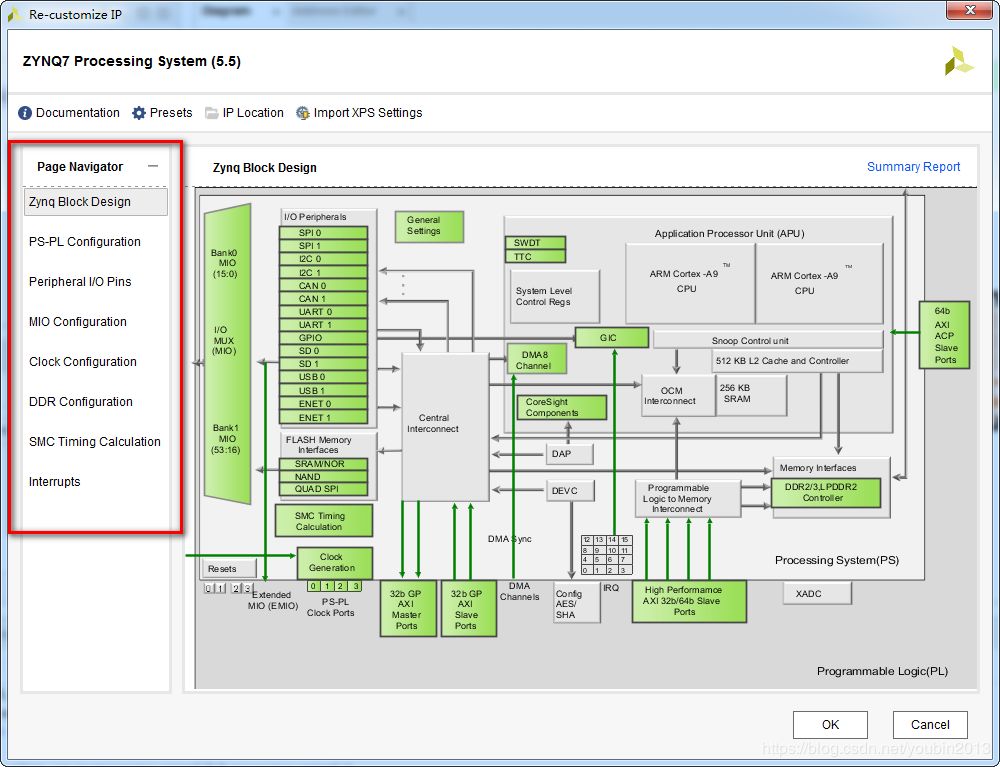This screenshot has height=767, width=1000.
Task: Click the CoreSight Components block
Action: tap(562, 407)
